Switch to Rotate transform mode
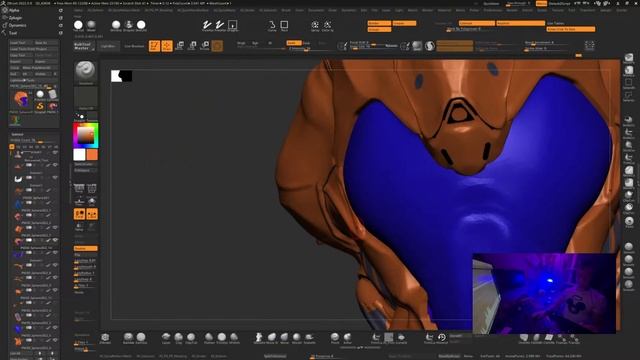 click(x=205, y=46)
